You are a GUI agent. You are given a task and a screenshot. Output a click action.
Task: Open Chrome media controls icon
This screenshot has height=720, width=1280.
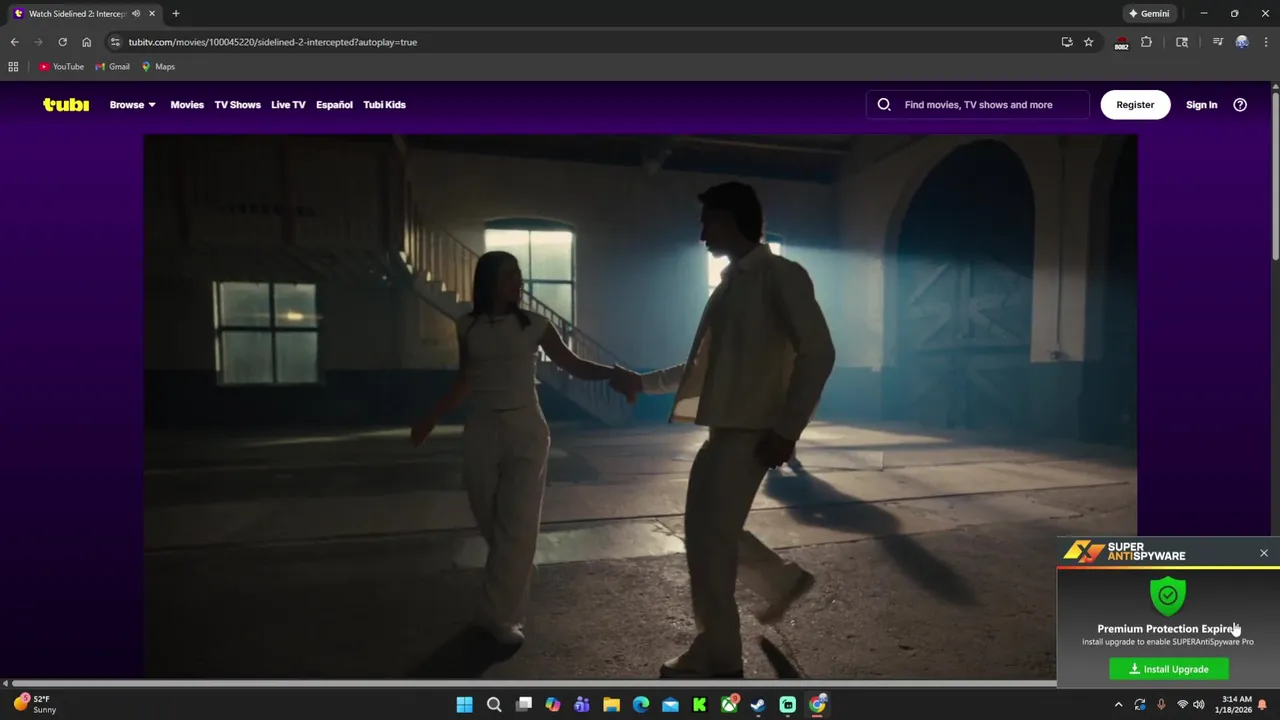point(1217,42)
